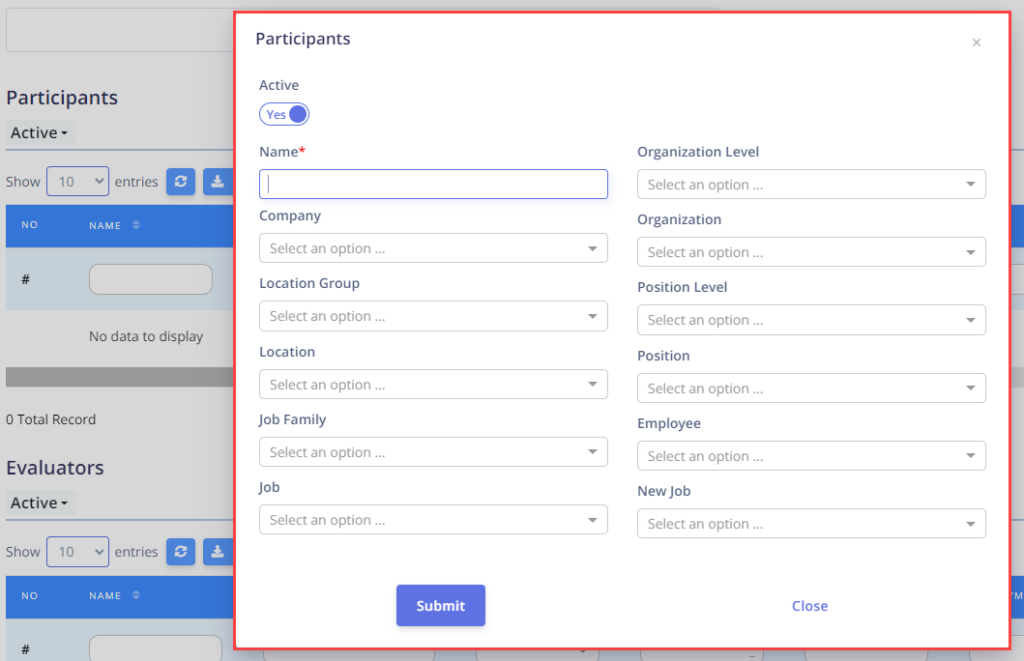Sort Evaluators table by Name column
Screen dimensions: 1024x661
coord(136,595)
